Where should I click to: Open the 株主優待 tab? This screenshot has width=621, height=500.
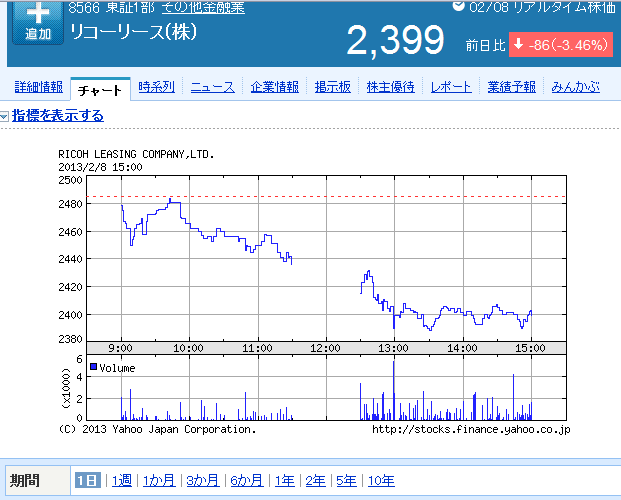tap(391, 87)
